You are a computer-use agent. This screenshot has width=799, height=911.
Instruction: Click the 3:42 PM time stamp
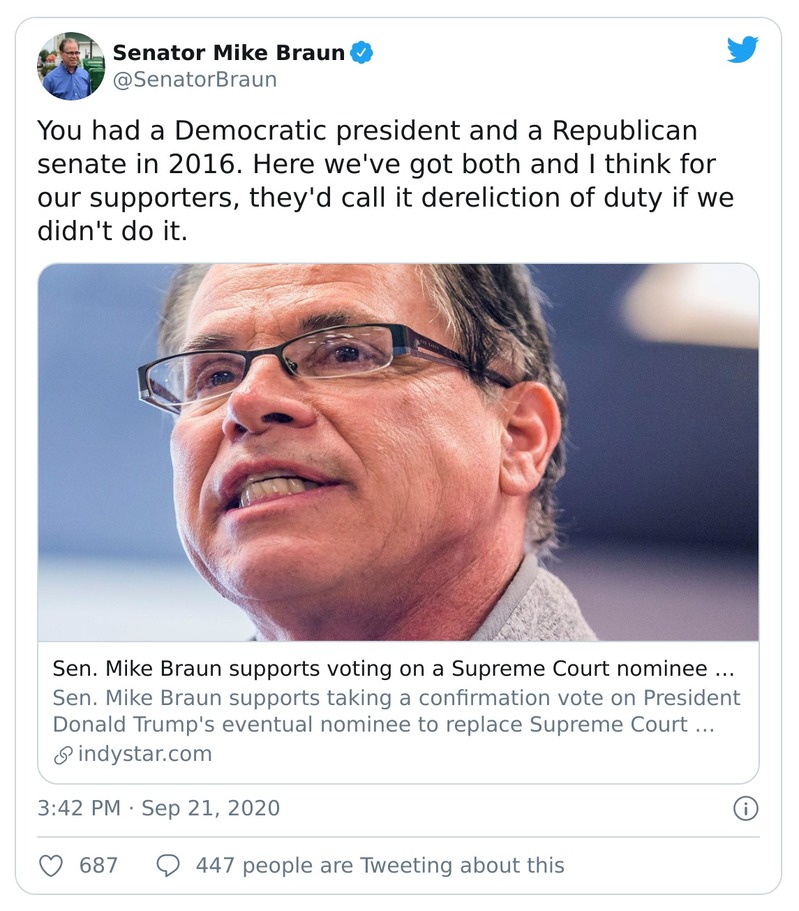pyautogui.click(x=79, y=808)
